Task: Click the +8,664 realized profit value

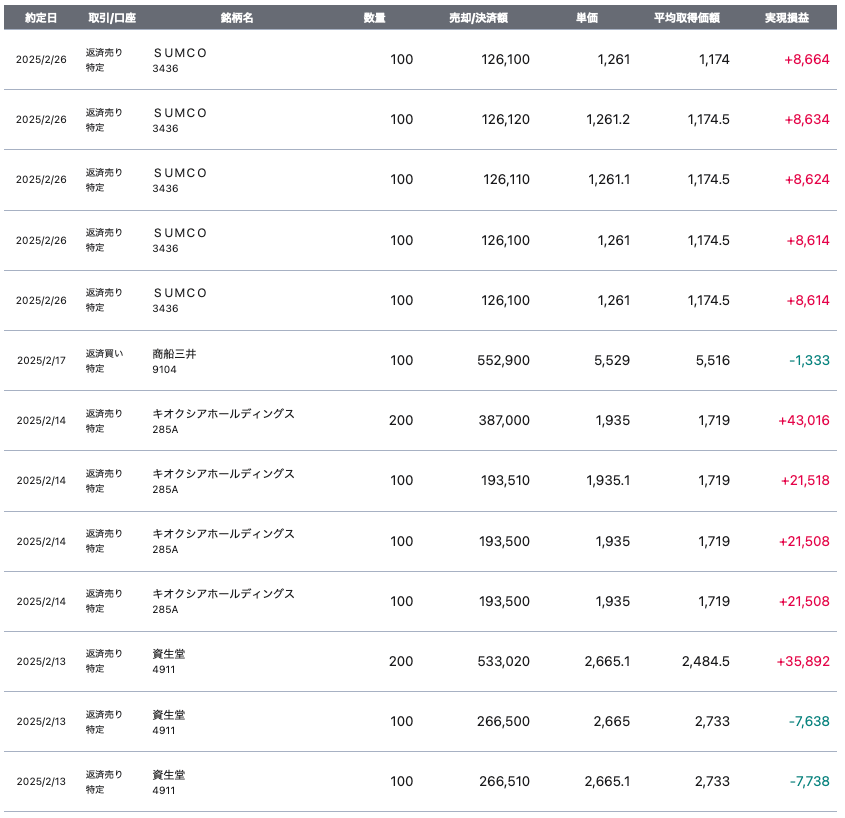Action: [806, 59]
